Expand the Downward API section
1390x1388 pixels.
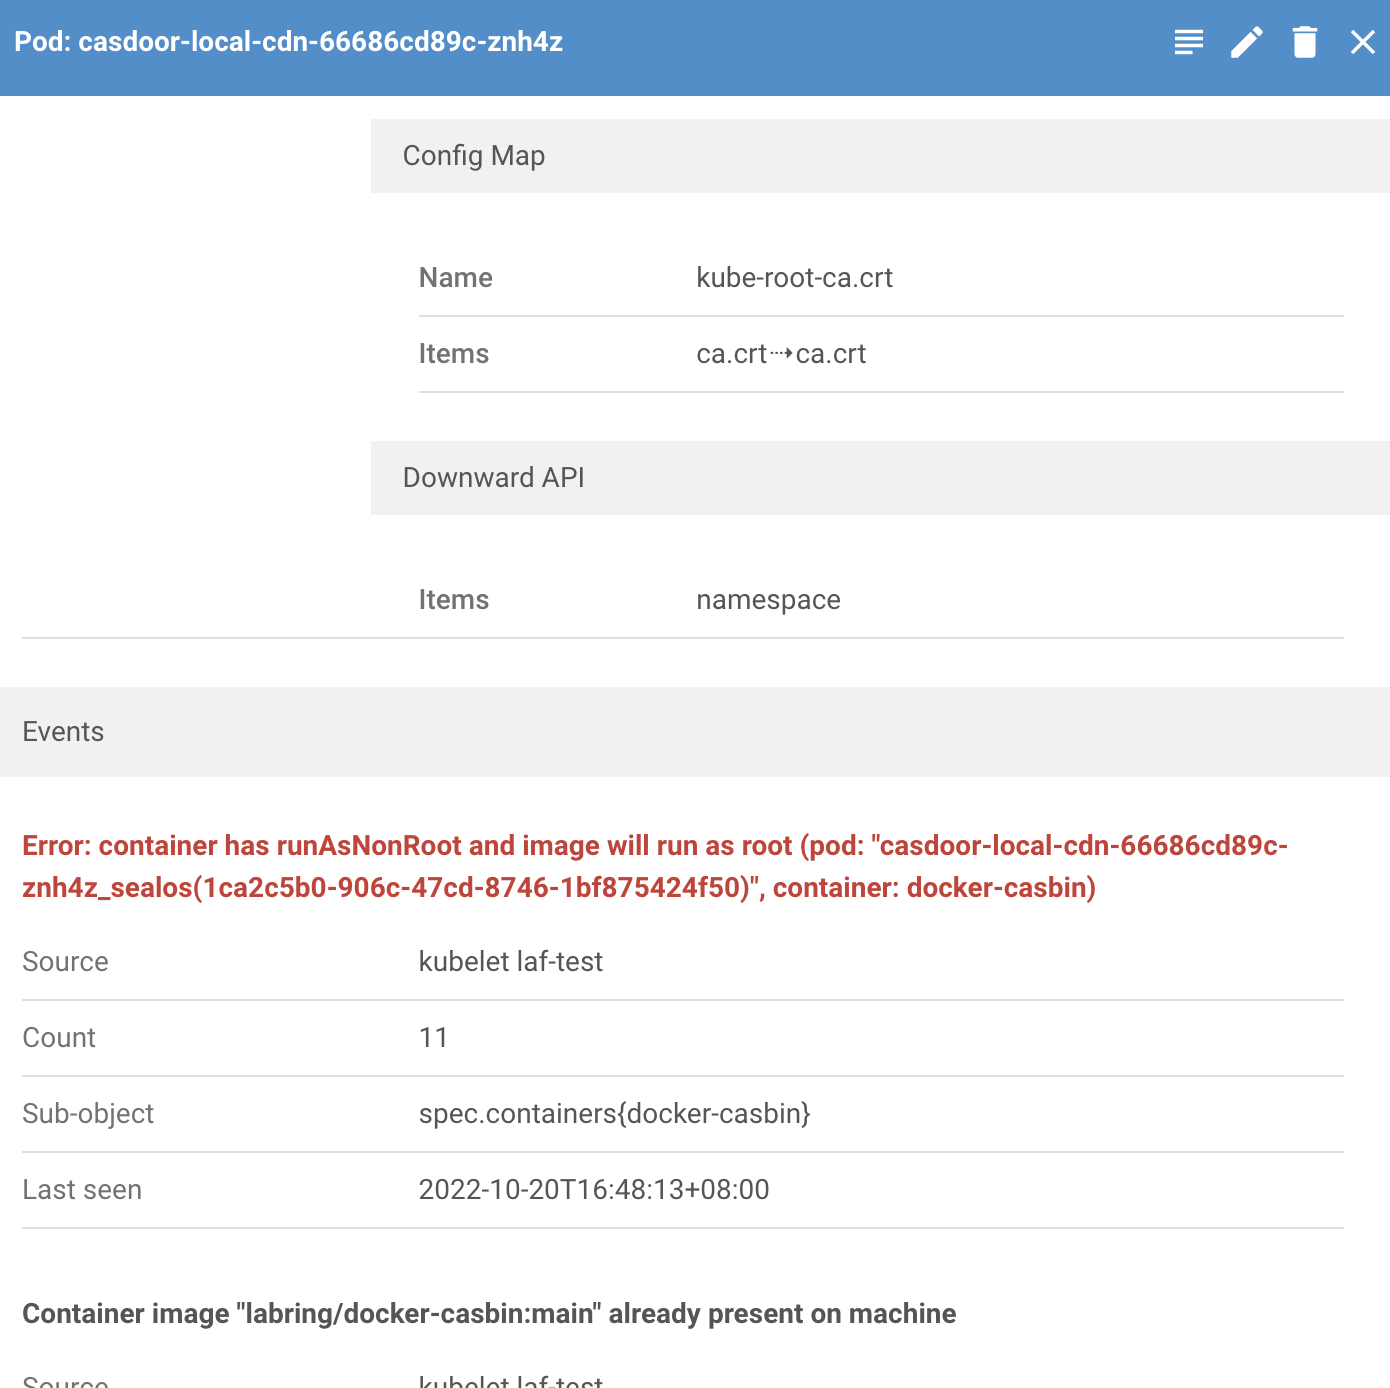(492, 478)
